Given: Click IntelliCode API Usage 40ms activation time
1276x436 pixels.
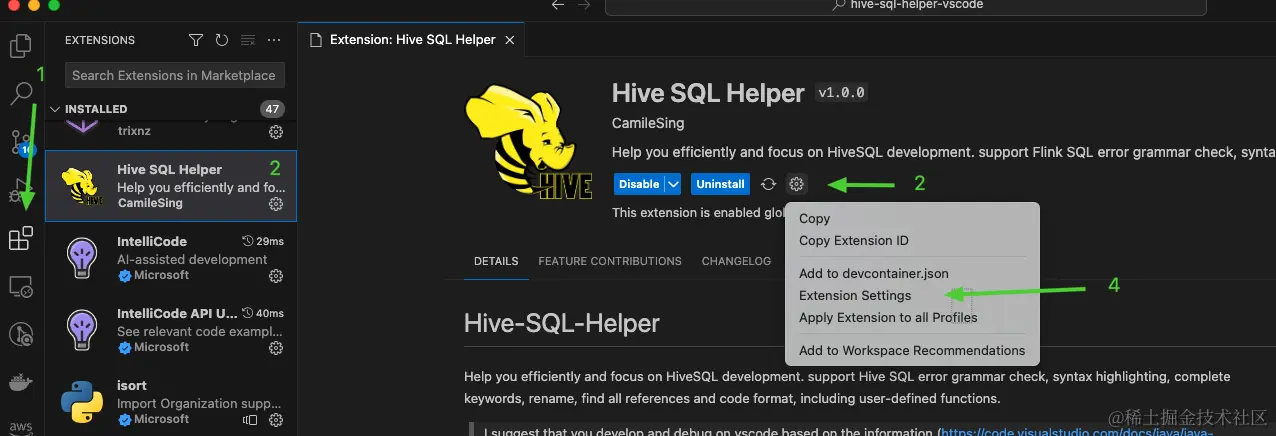Looking at the screenshot, I should pos(264,313).
